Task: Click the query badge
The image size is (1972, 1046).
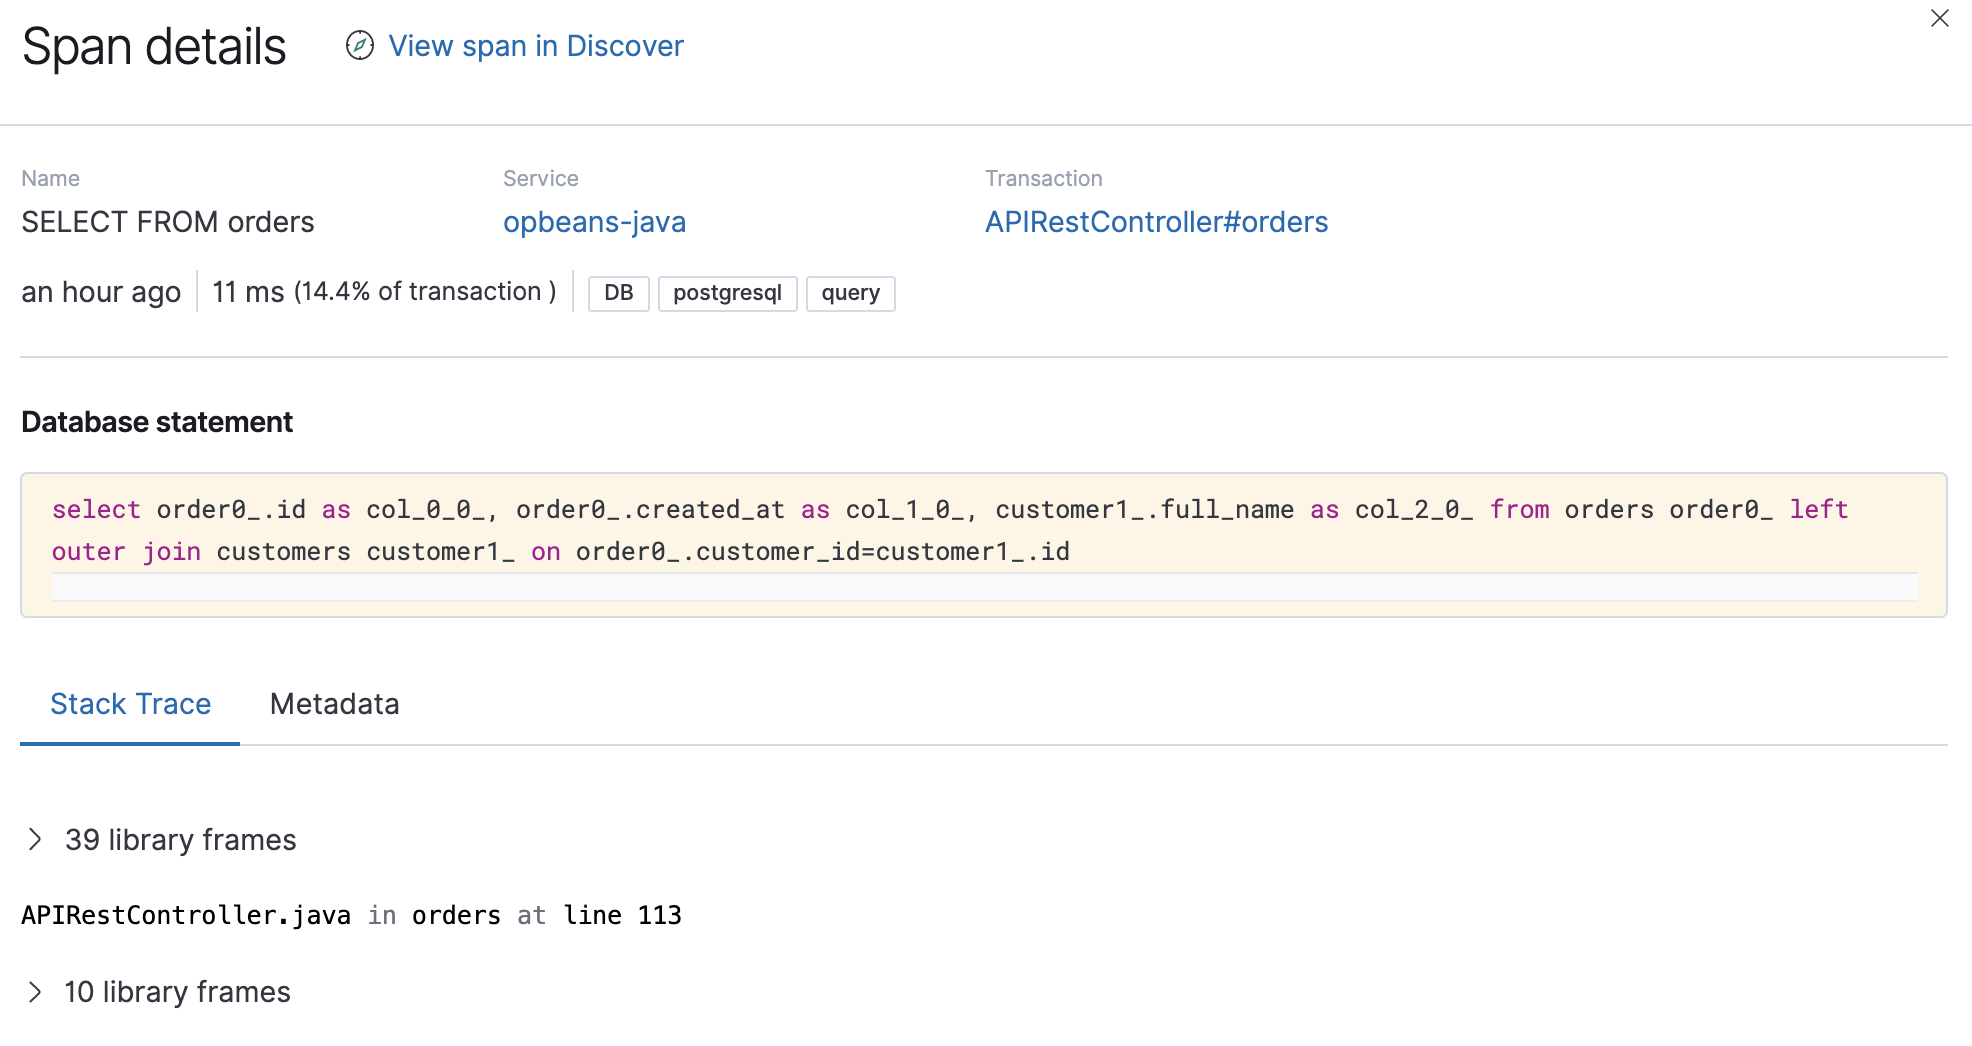Action: pos(850,293)
